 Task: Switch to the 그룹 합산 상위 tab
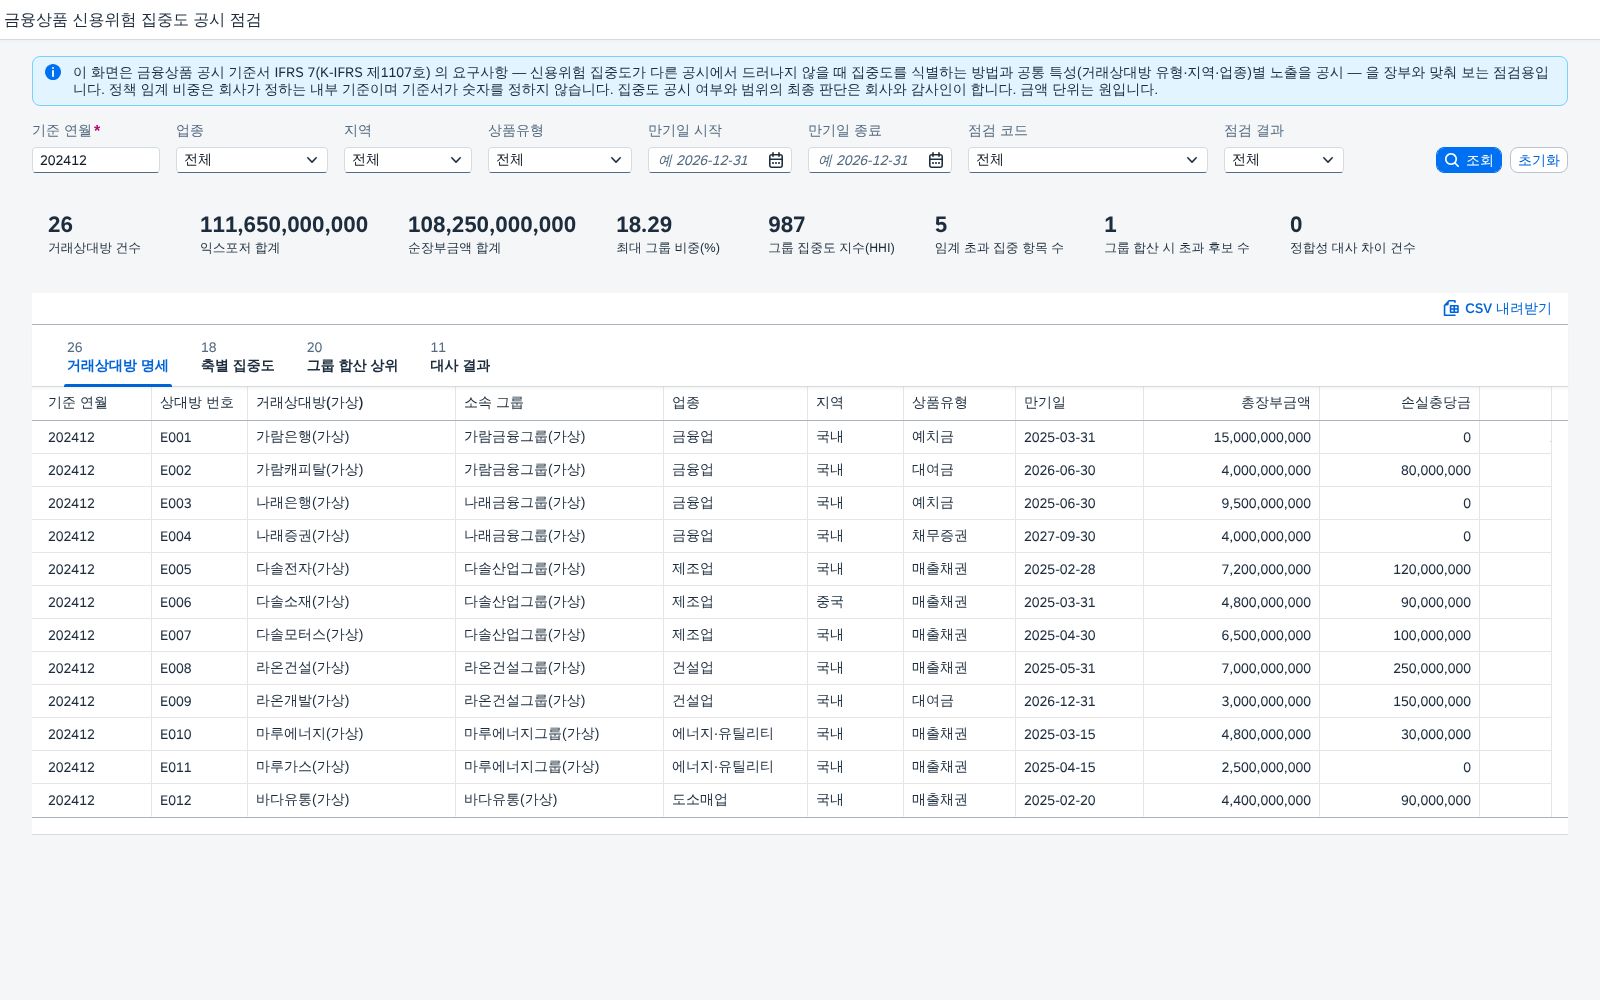(352, 357)
